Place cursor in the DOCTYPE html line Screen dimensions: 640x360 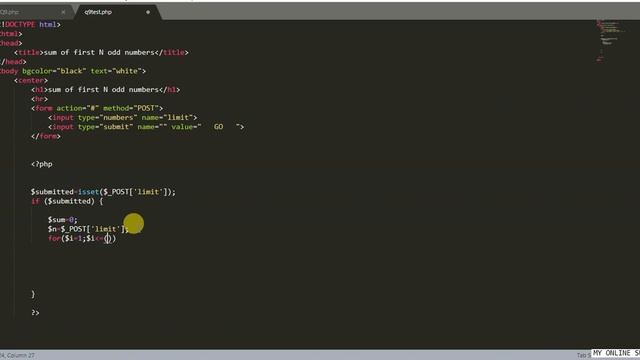pyautogui.click(x=30, y=24)
